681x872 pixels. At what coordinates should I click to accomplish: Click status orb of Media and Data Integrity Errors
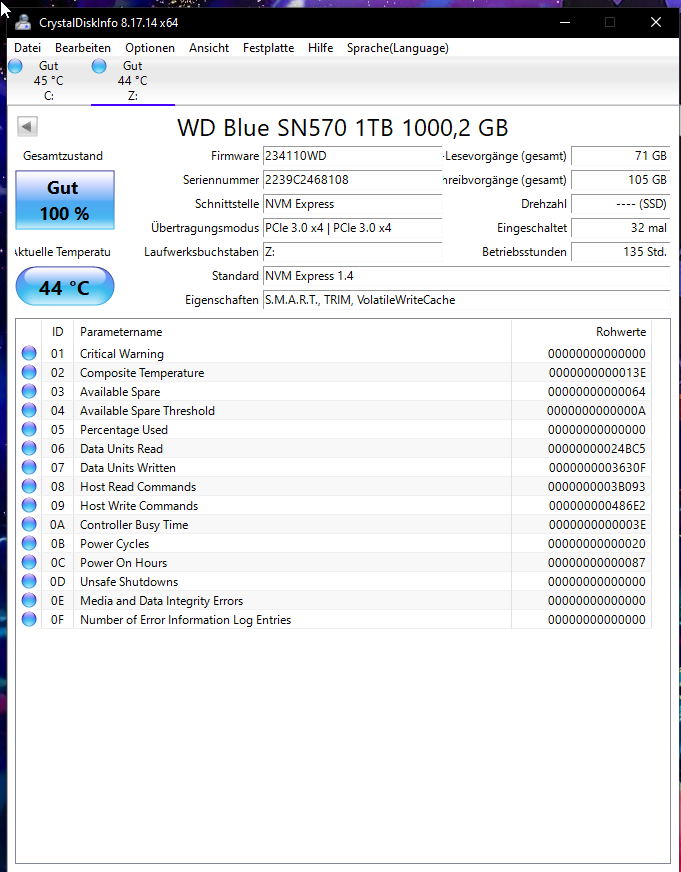coord(29,600)
